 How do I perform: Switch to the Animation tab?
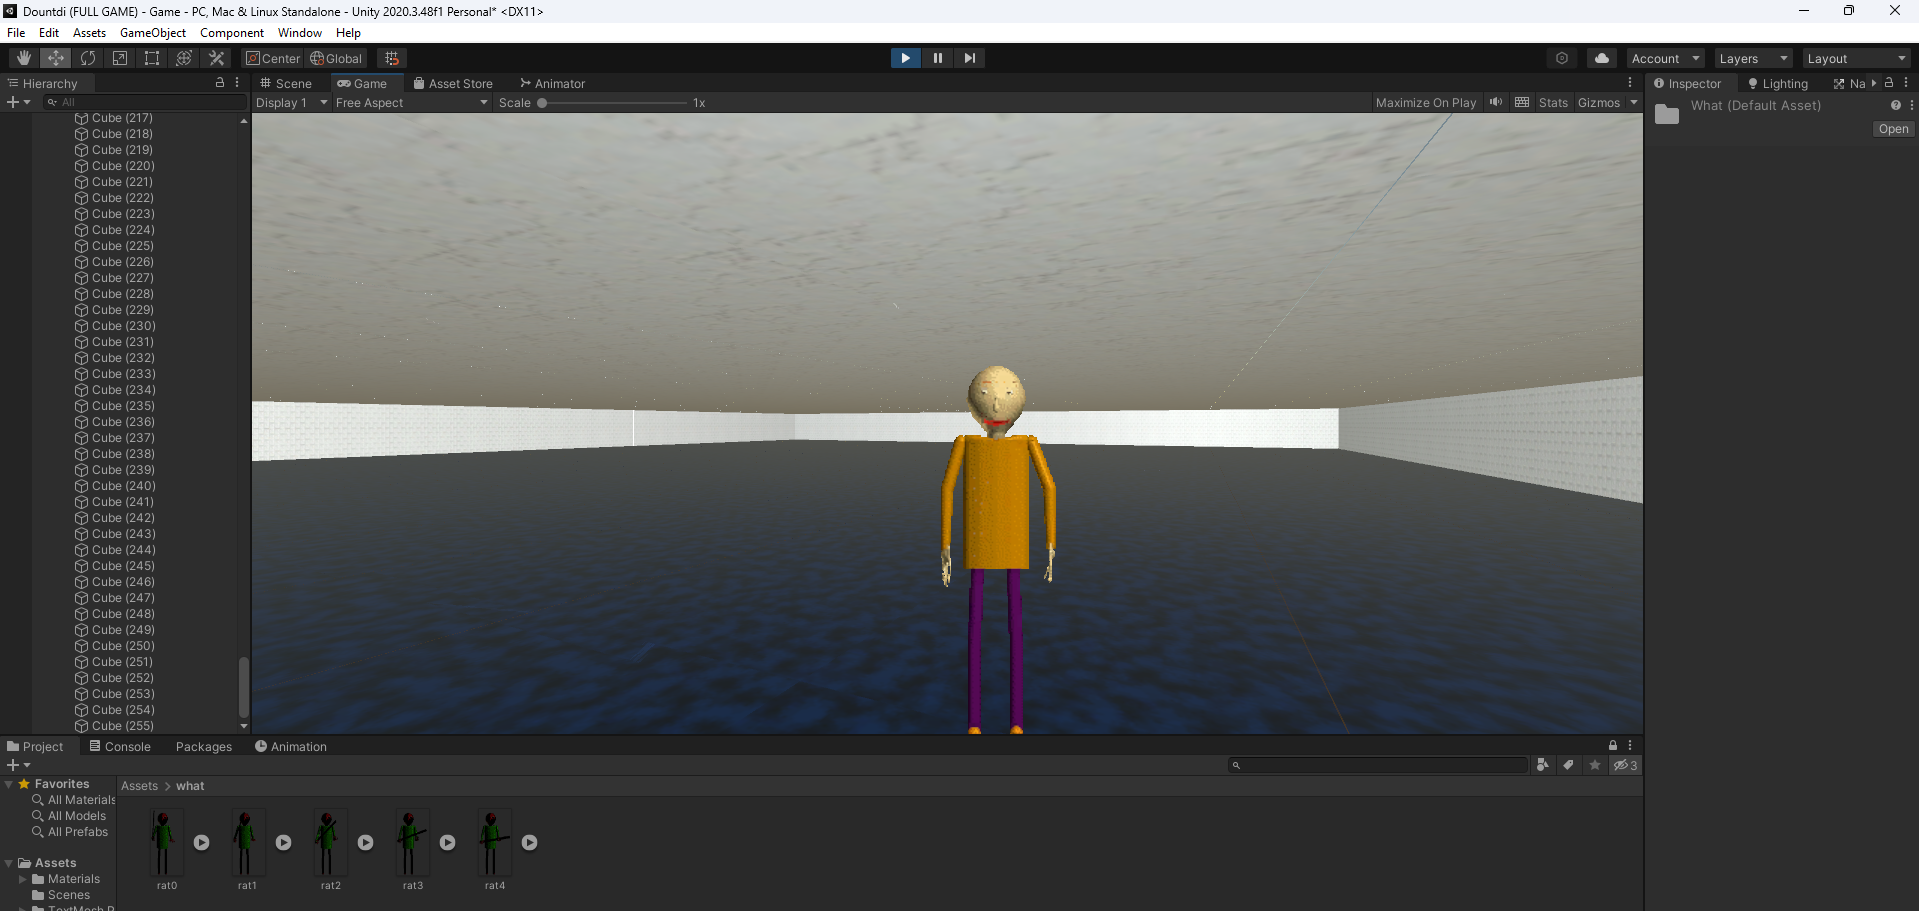[x=291, y=746]
